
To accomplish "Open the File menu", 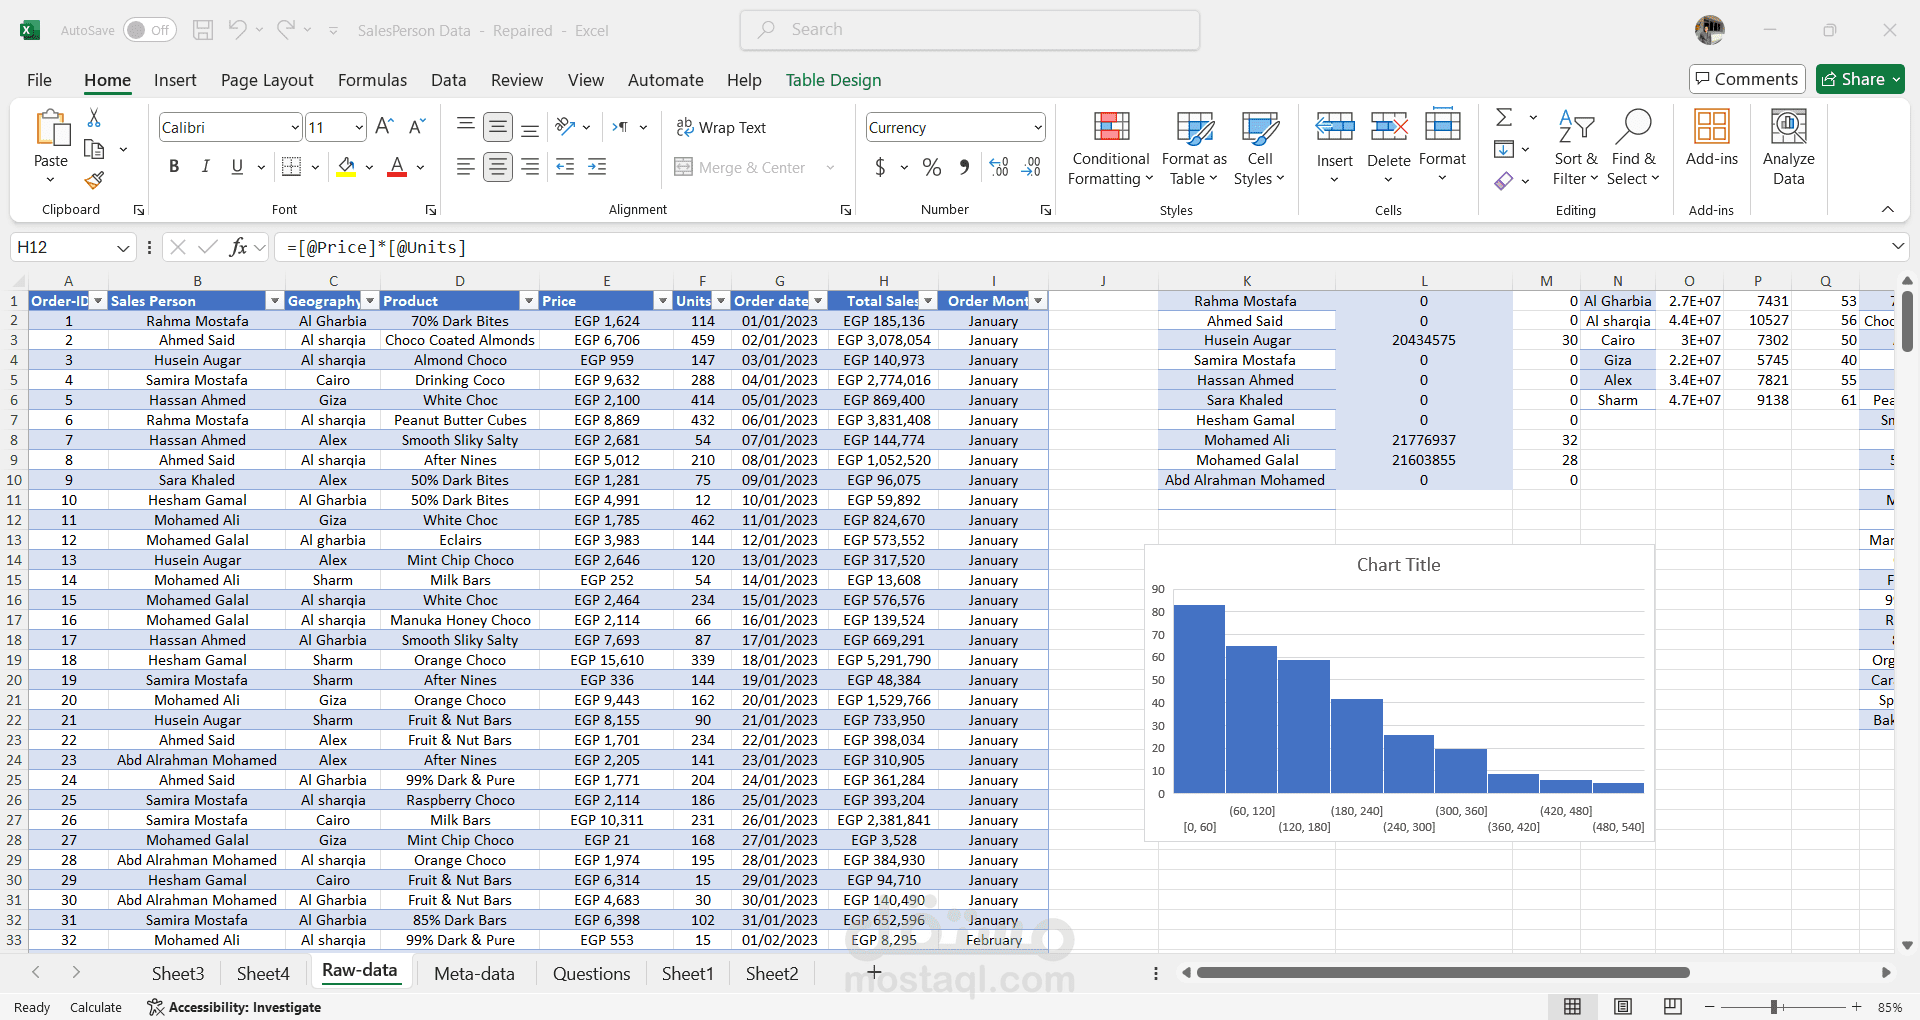I will tap(39, 80).
